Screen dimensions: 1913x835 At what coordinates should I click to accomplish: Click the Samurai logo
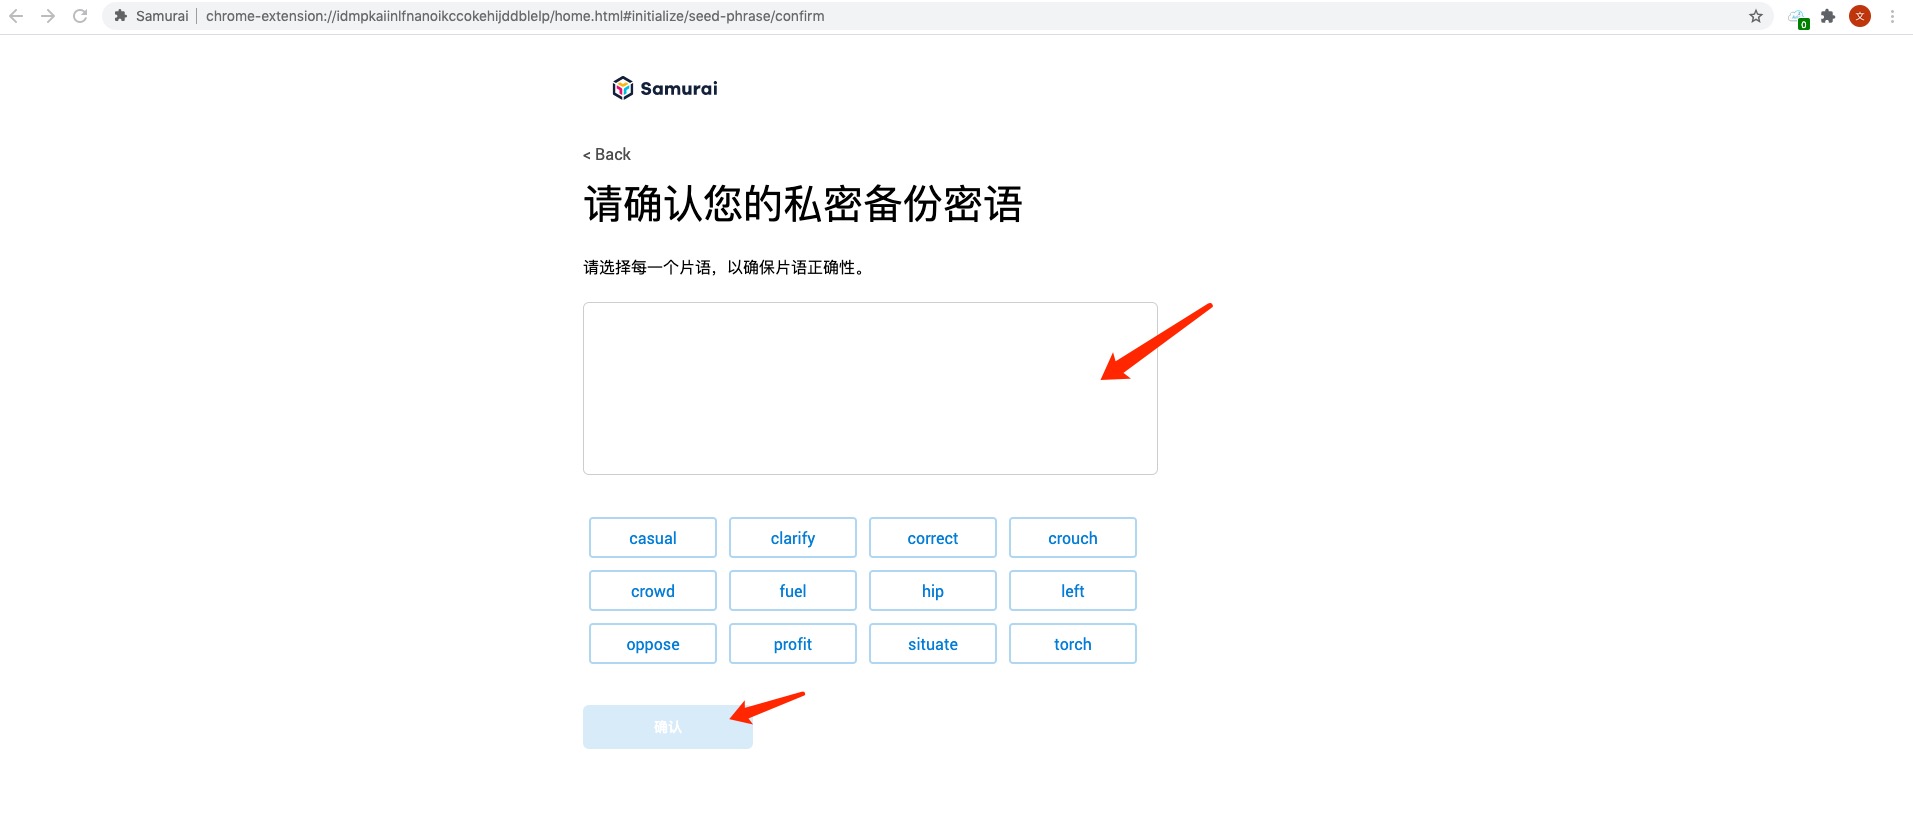(665, 88)
